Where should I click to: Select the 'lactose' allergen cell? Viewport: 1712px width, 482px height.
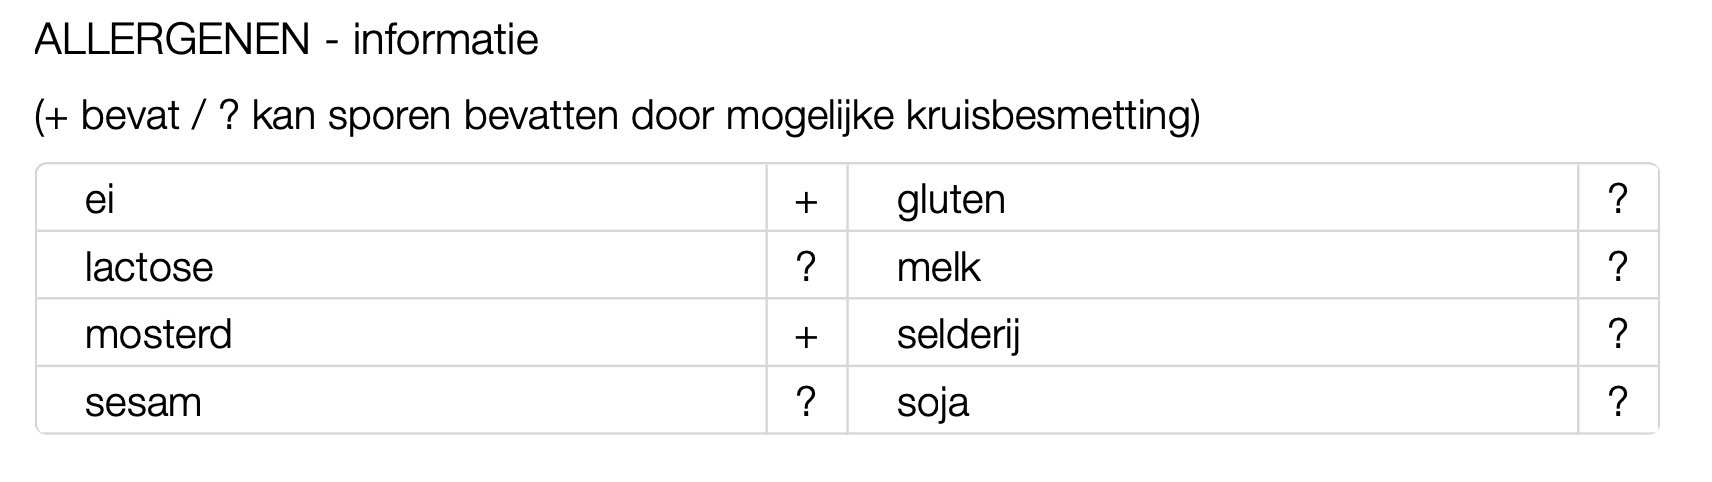(149, 267)
